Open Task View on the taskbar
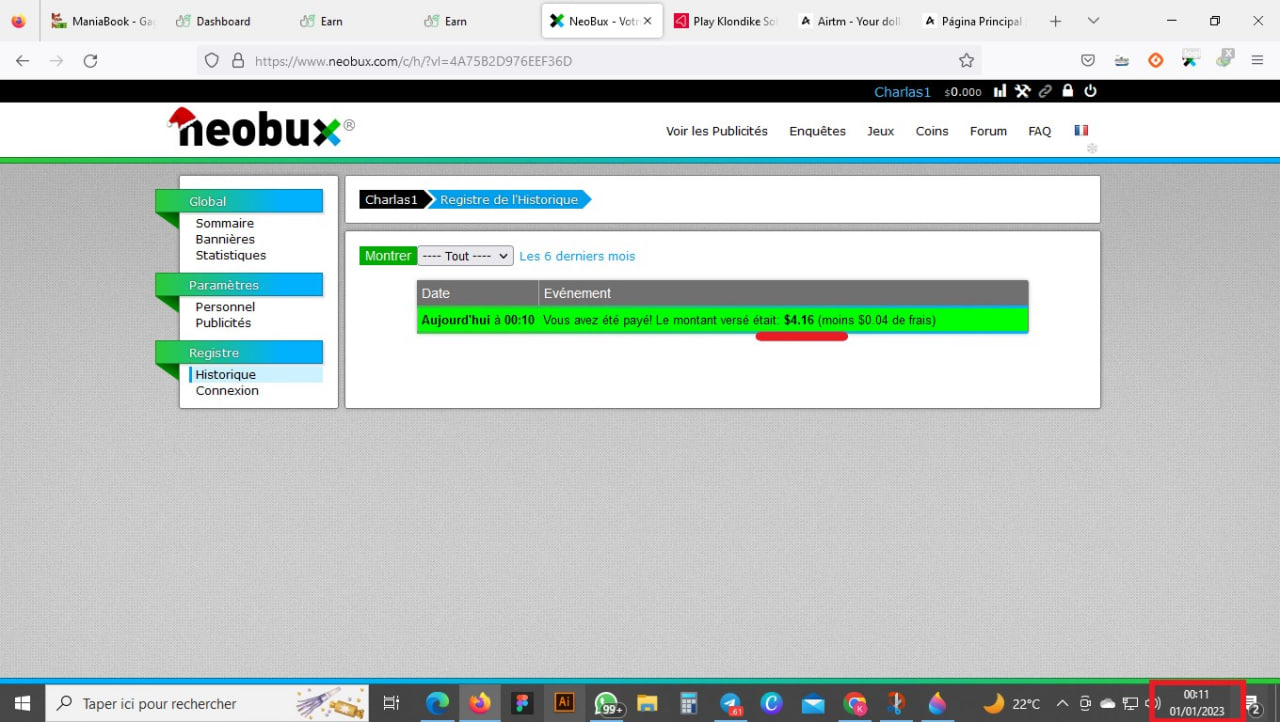Viewport: 1280px width, 722px height. click(x=392, y=703)
